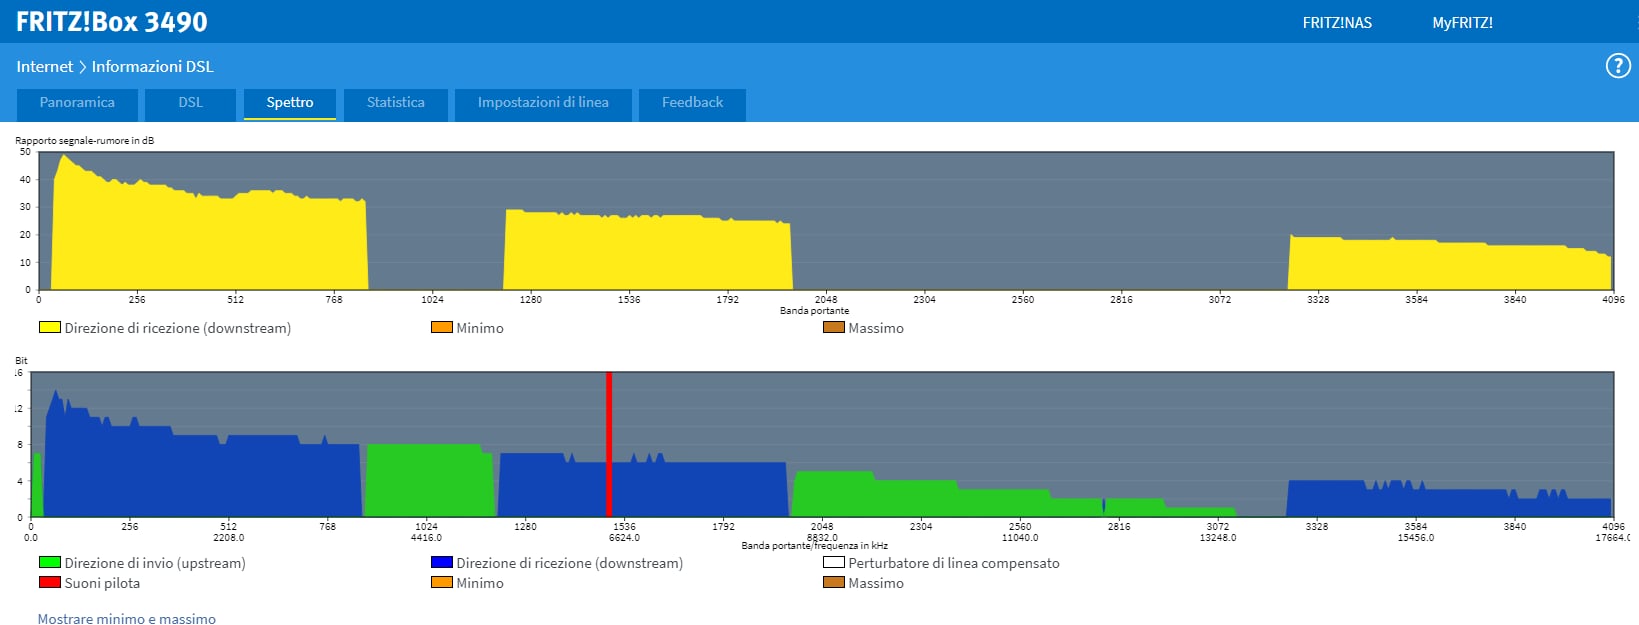Image resolution: width=1639 pixels, height=625 pixels.
Task: Select the Feedback tab
Action: click(x=692, y=103)
